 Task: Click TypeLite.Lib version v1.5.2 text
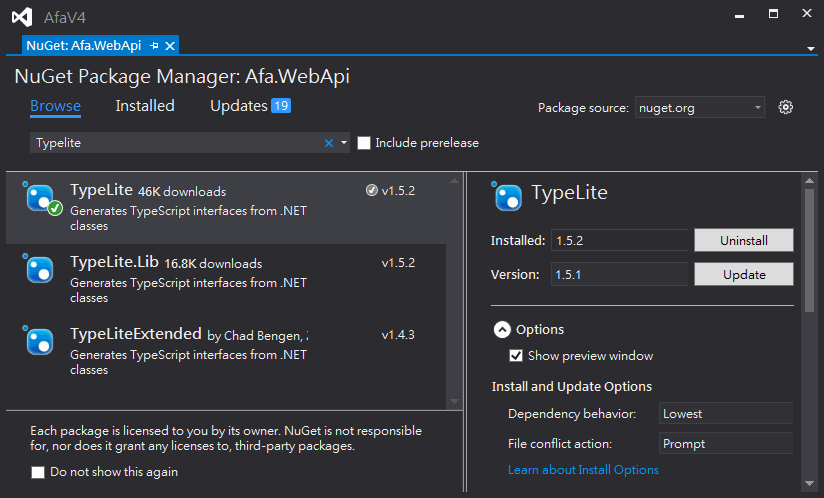pyautogui.click(x=398, y=263)
